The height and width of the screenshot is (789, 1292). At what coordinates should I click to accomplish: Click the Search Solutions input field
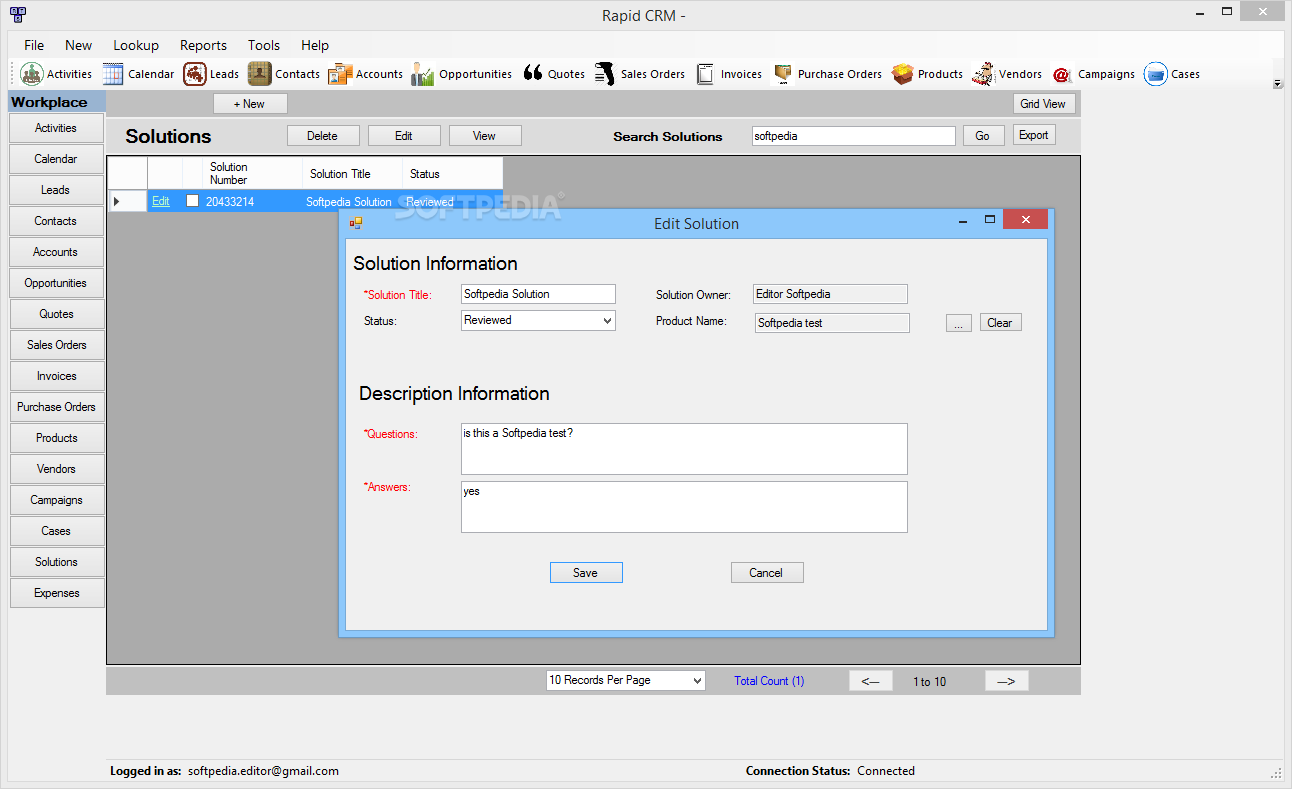(x=854, y=136)
